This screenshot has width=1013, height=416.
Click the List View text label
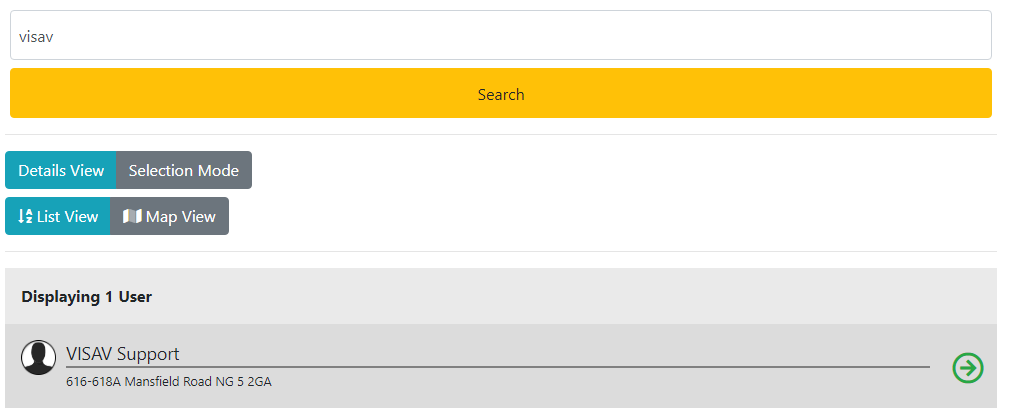coord(67,217)
